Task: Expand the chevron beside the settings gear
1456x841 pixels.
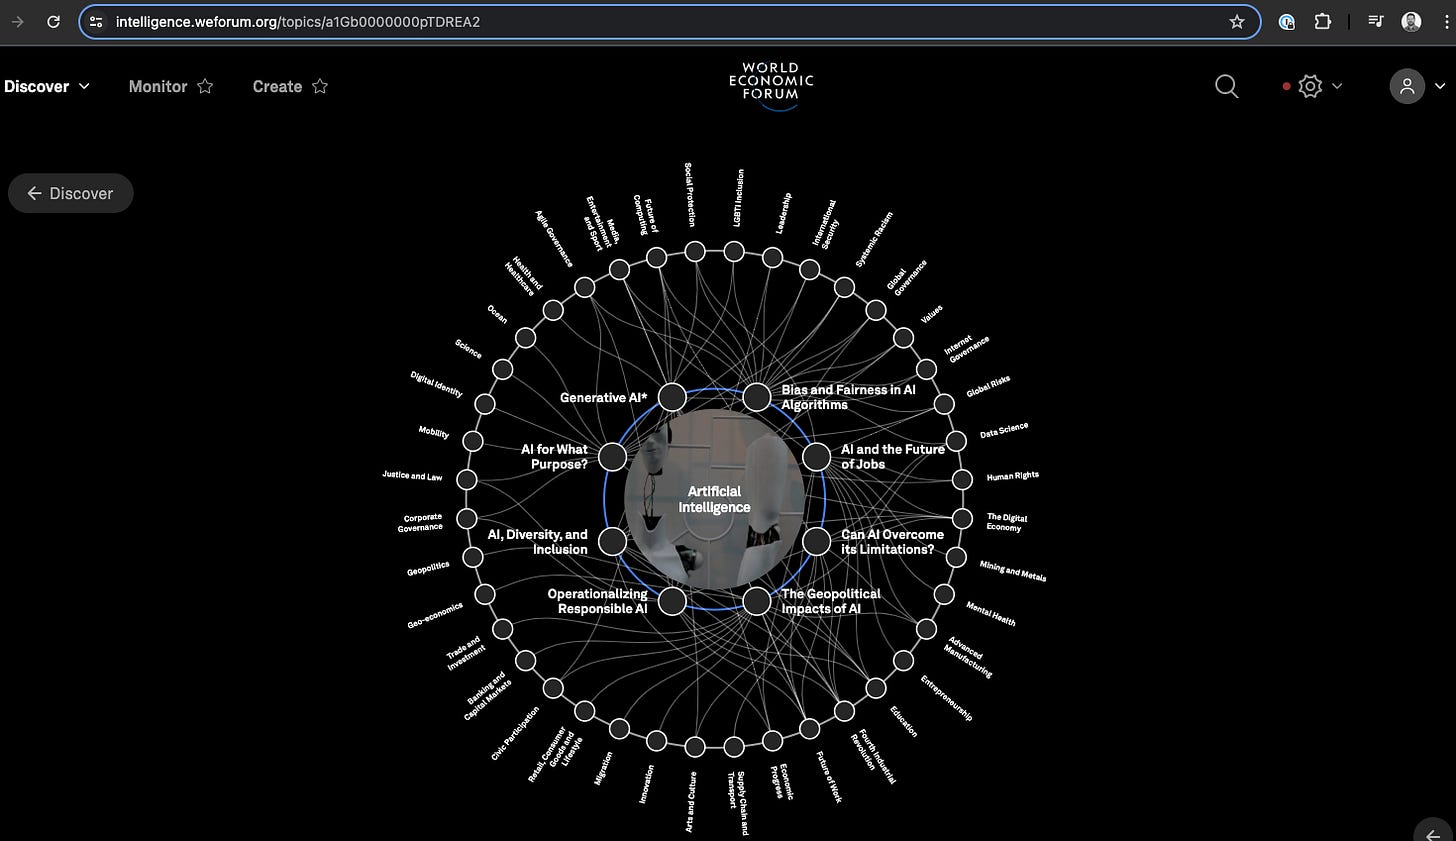Action: click(1337, 86)
